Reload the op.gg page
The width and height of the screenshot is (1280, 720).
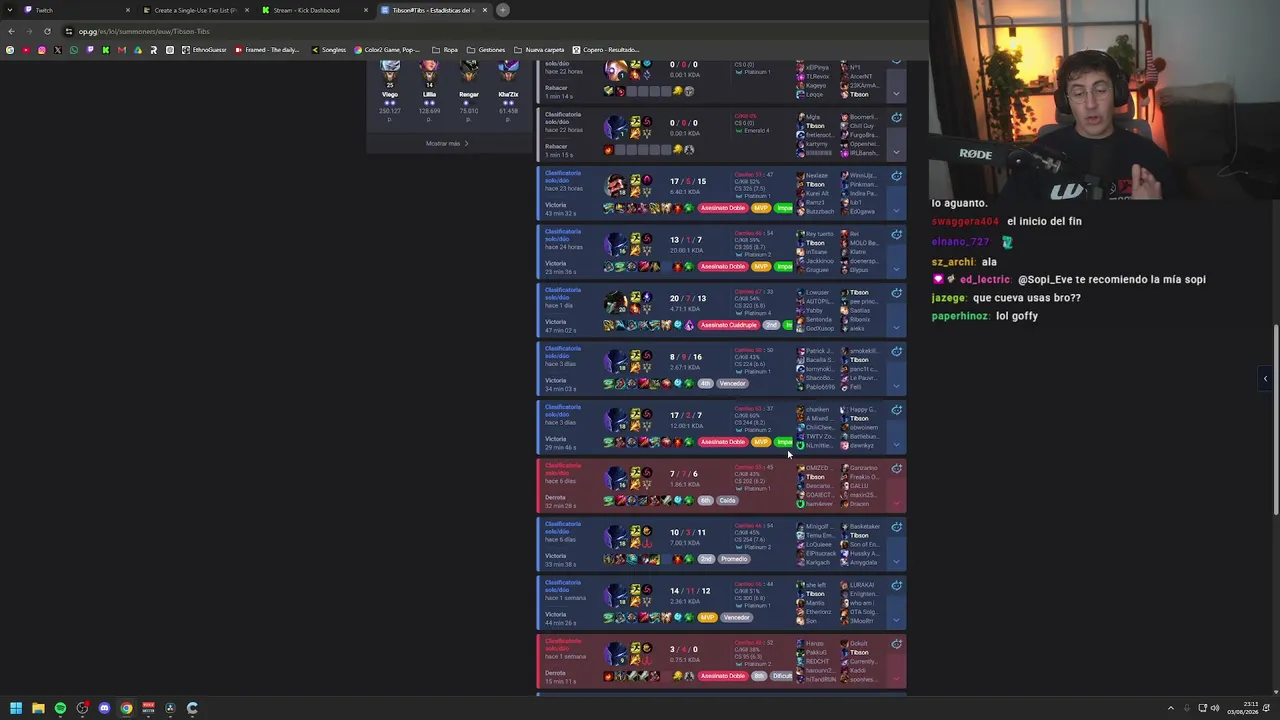pyautogui.click(x=47, y=31)
